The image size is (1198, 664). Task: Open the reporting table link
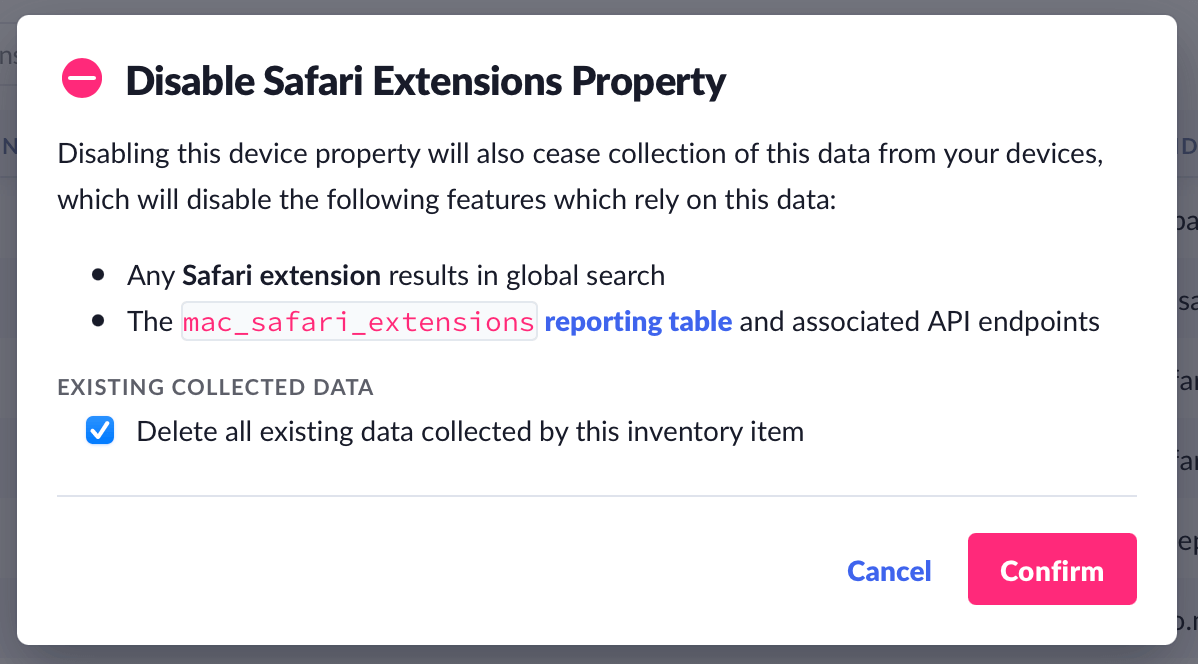point(638,322)
